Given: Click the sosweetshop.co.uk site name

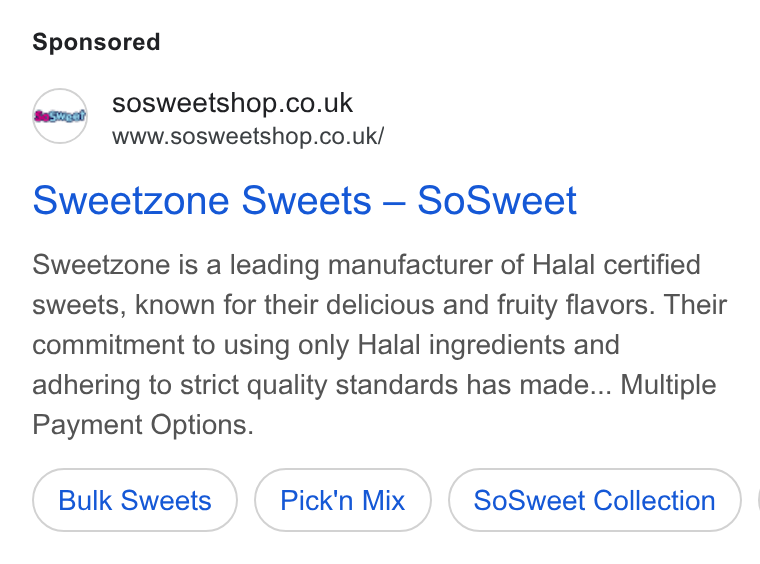Looking at the screenshot, I should coord(232,103).
